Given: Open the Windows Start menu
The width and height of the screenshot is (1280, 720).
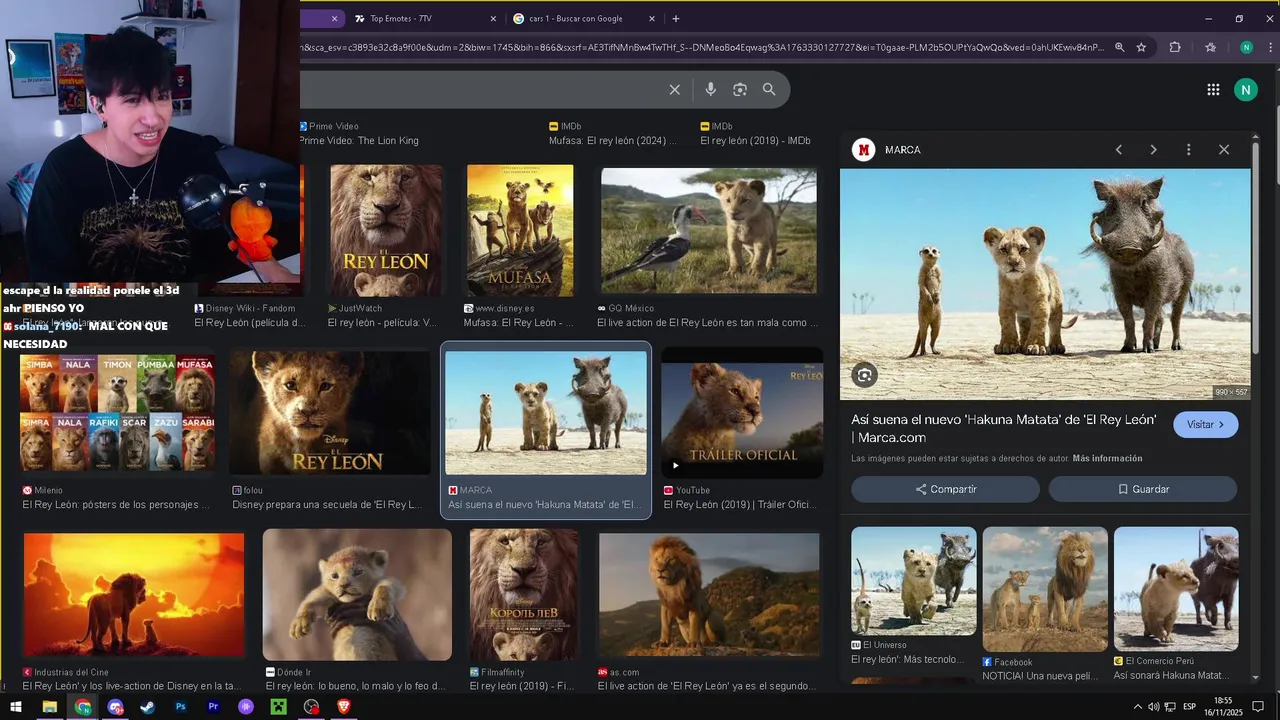Looking at the screenshot, I should (x=16, y=707).
